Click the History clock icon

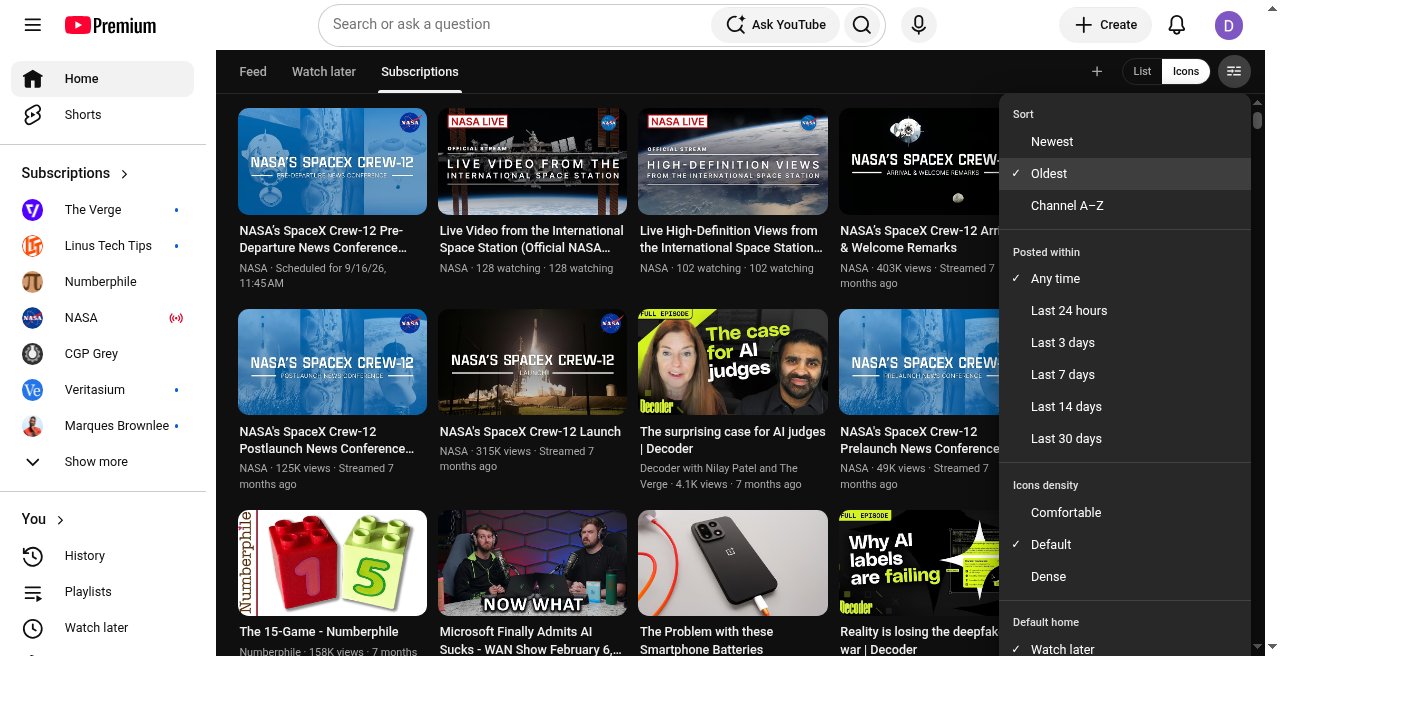[33, 556]
